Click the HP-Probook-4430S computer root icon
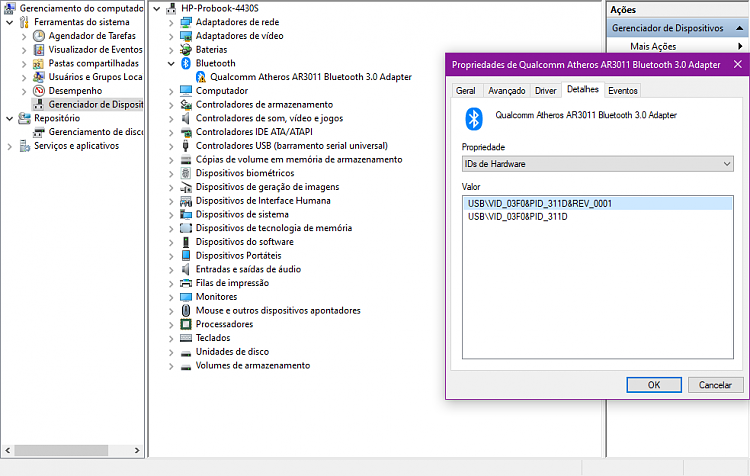750x476 pixels. [x=171, y=8]
